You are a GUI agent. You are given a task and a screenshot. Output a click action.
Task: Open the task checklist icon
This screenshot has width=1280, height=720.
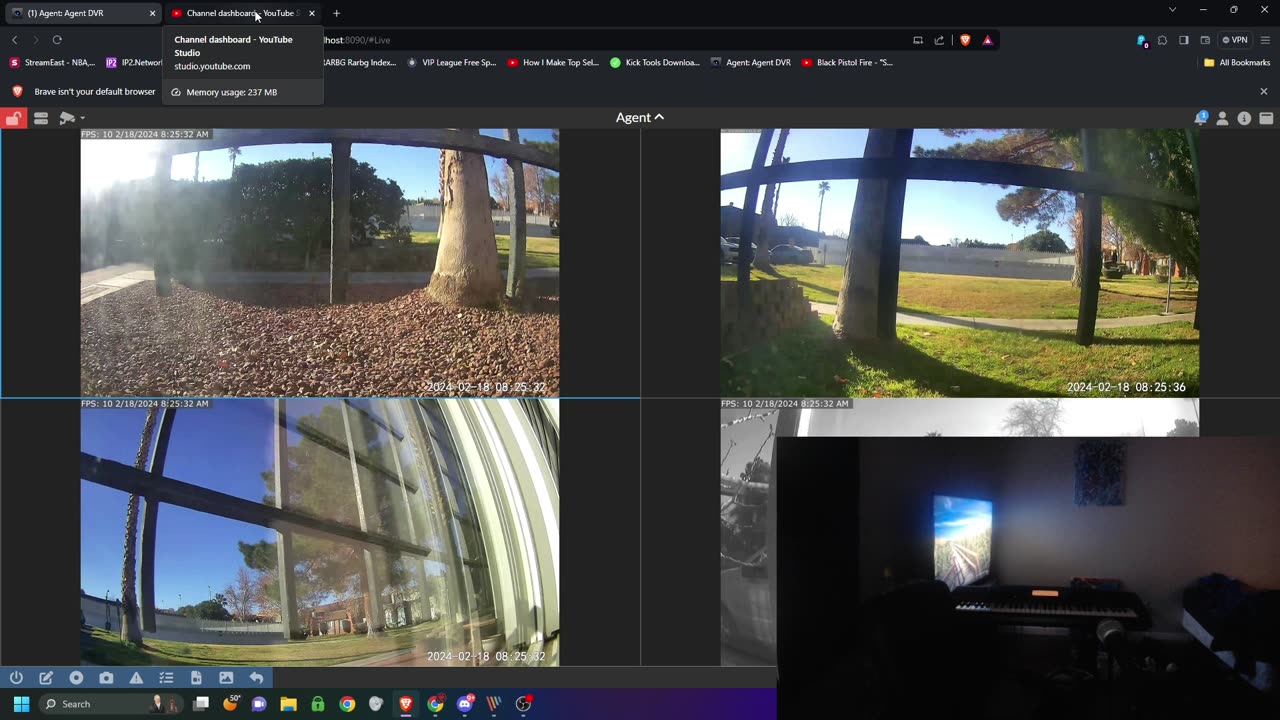166,678
